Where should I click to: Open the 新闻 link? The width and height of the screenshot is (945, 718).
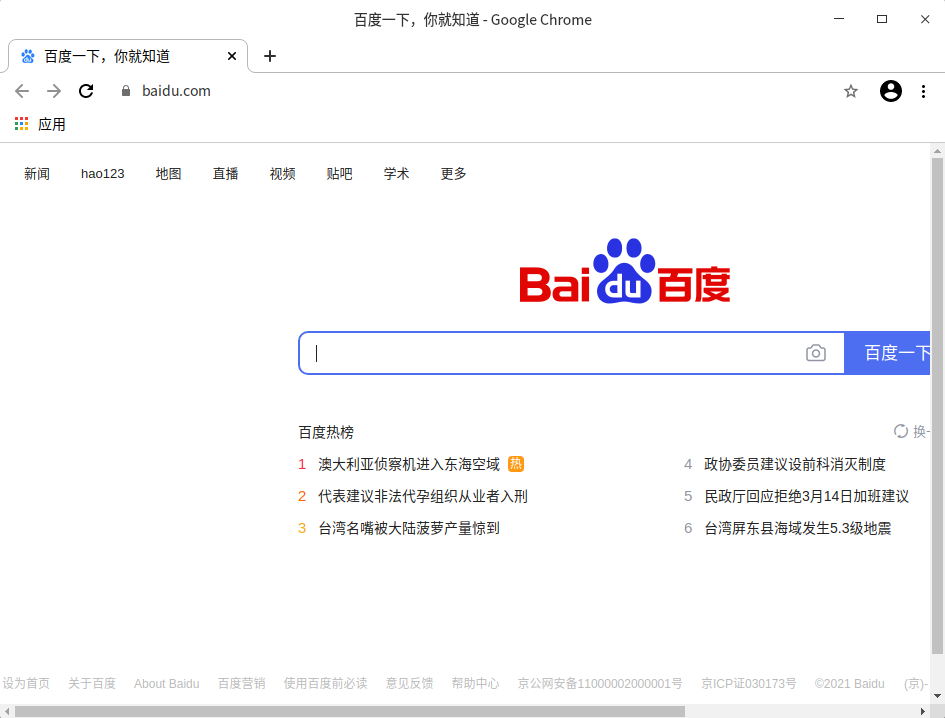pos(37,174)
